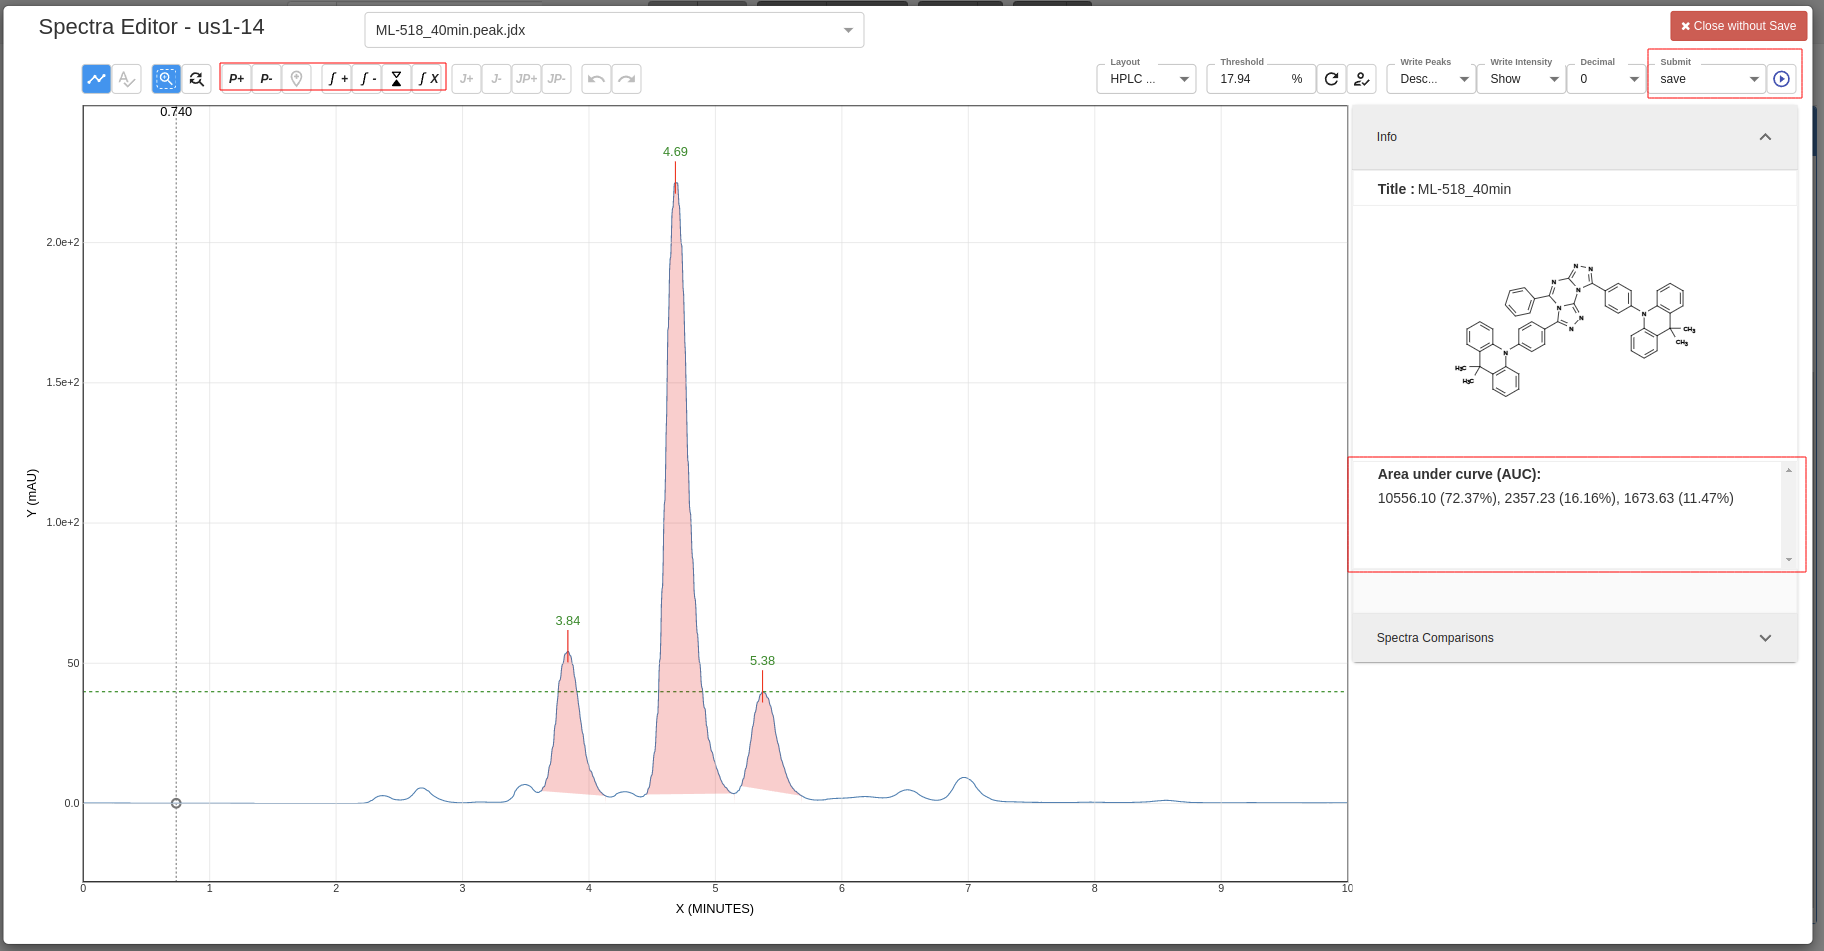Select the P+ add peak tool
Screen dimensions: 1824x951
tap(235, 78)
